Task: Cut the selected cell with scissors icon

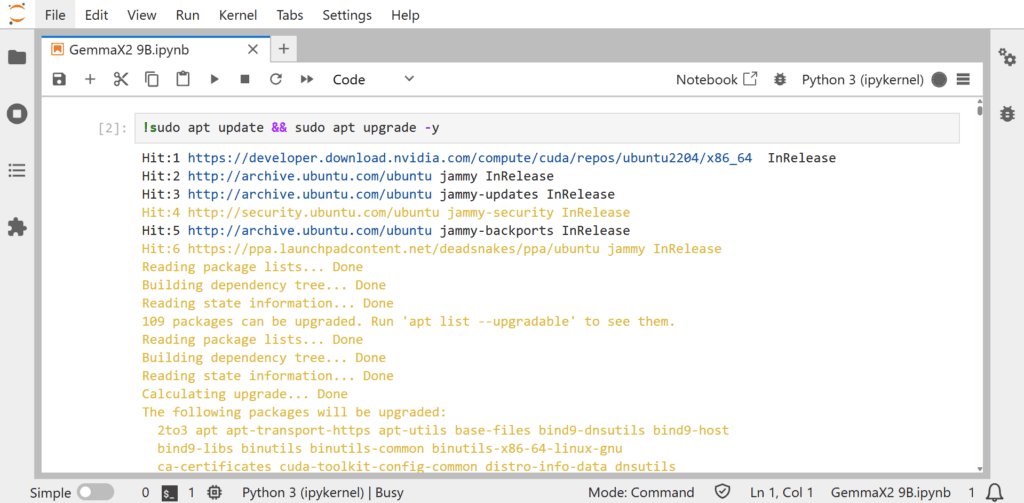Action: pyautogui.click(x=121, y=79)
